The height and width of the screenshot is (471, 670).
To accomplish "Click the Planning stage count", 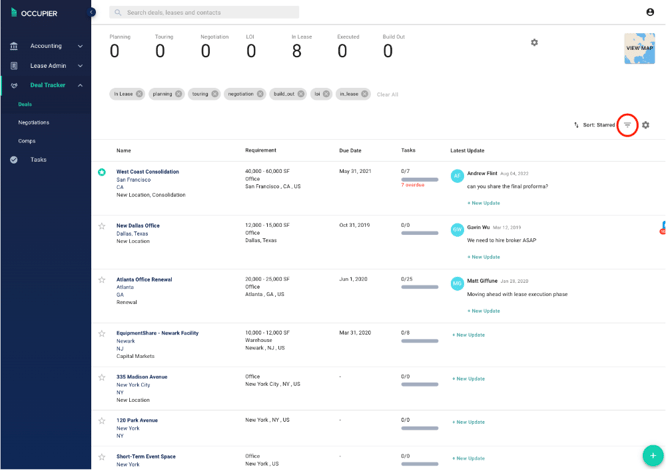I will (x=115, y=51).
